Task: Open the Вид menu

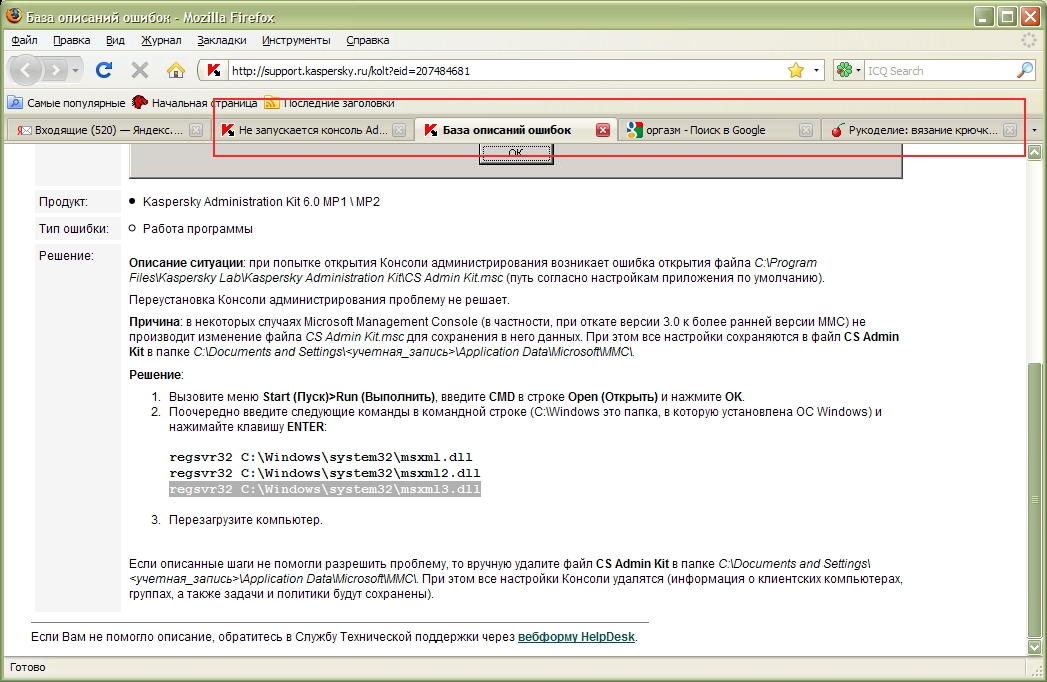Action: click(x=116, y=40)
